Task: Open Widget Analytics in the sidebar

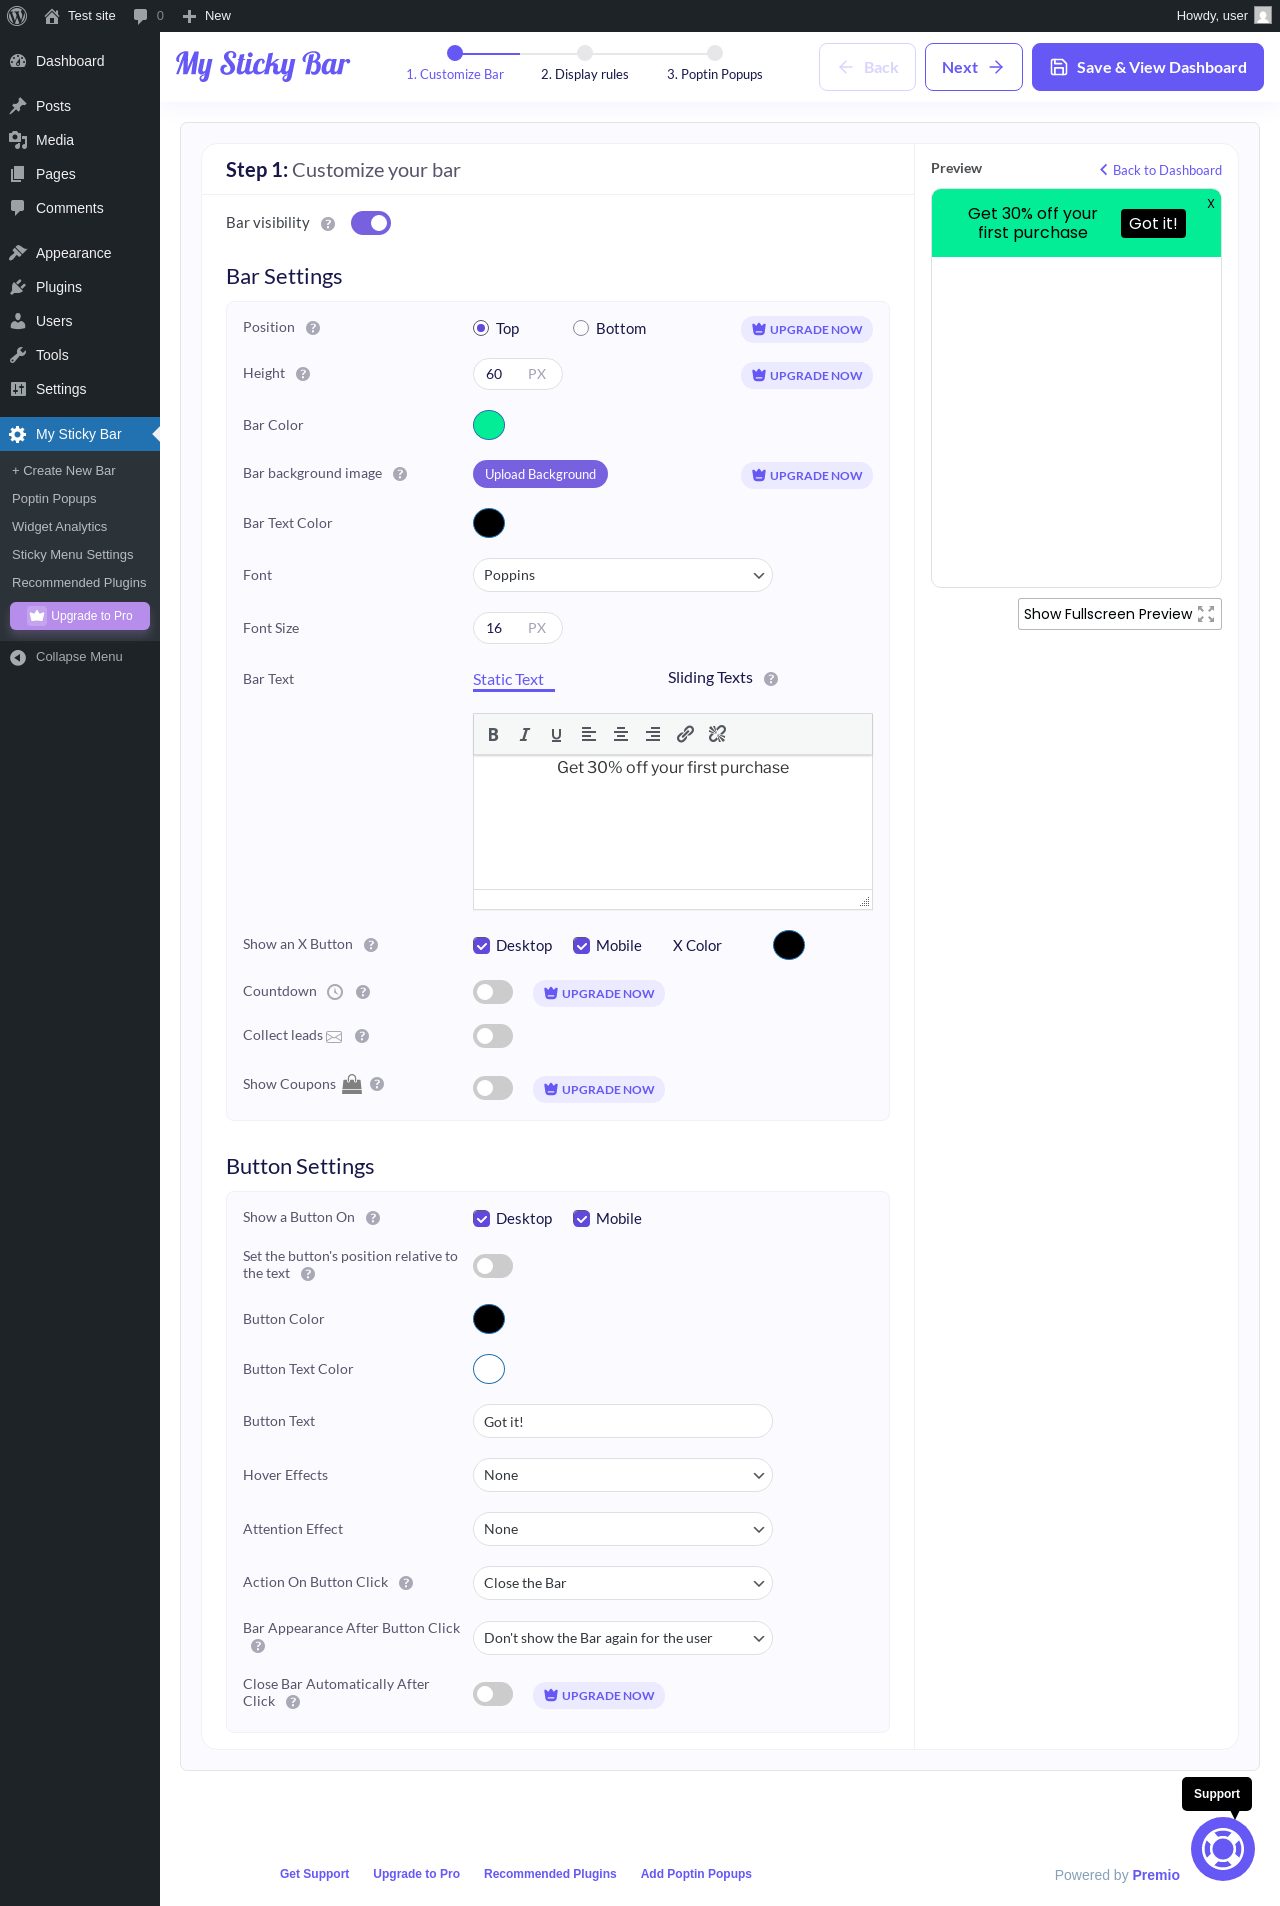Action: pos(59,527)
